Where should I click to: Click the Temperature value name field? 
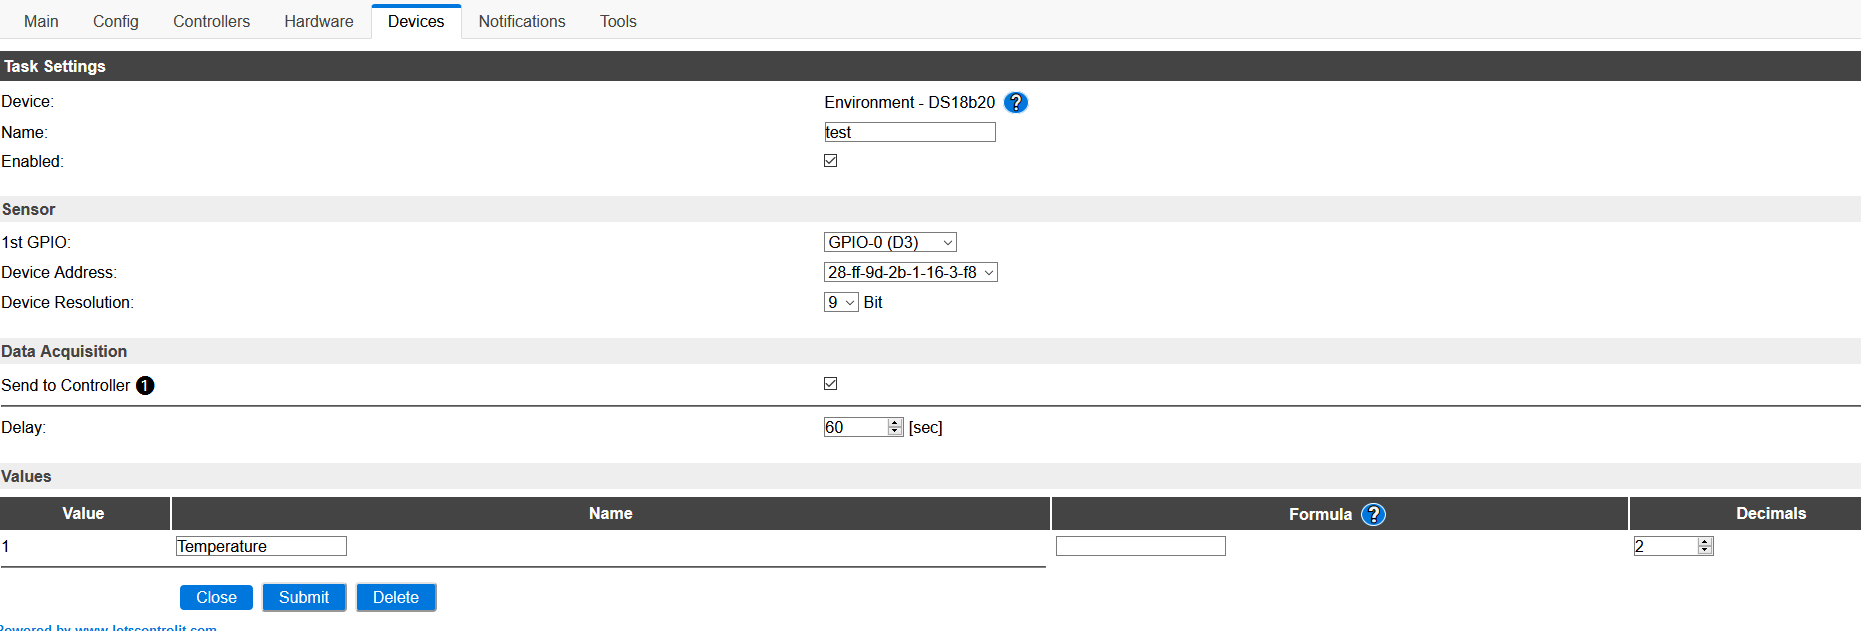(261, 546)
